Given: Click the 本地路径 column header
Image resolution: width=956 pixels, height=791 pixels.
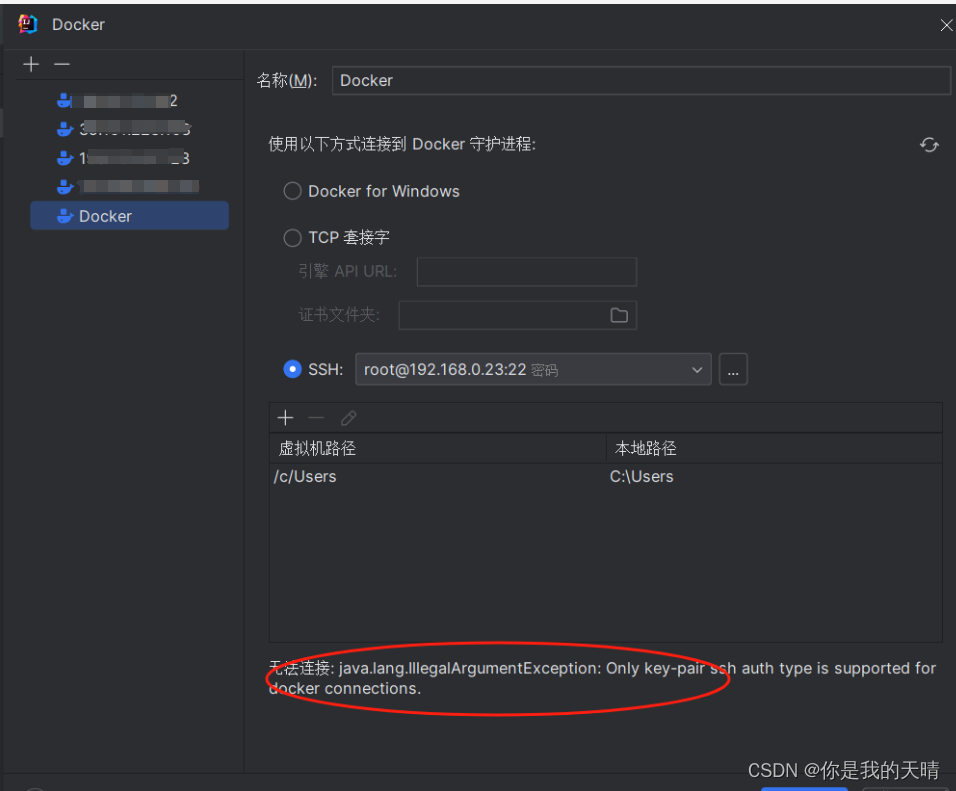Looking at the screenshot, I should (x=774, y=448).
